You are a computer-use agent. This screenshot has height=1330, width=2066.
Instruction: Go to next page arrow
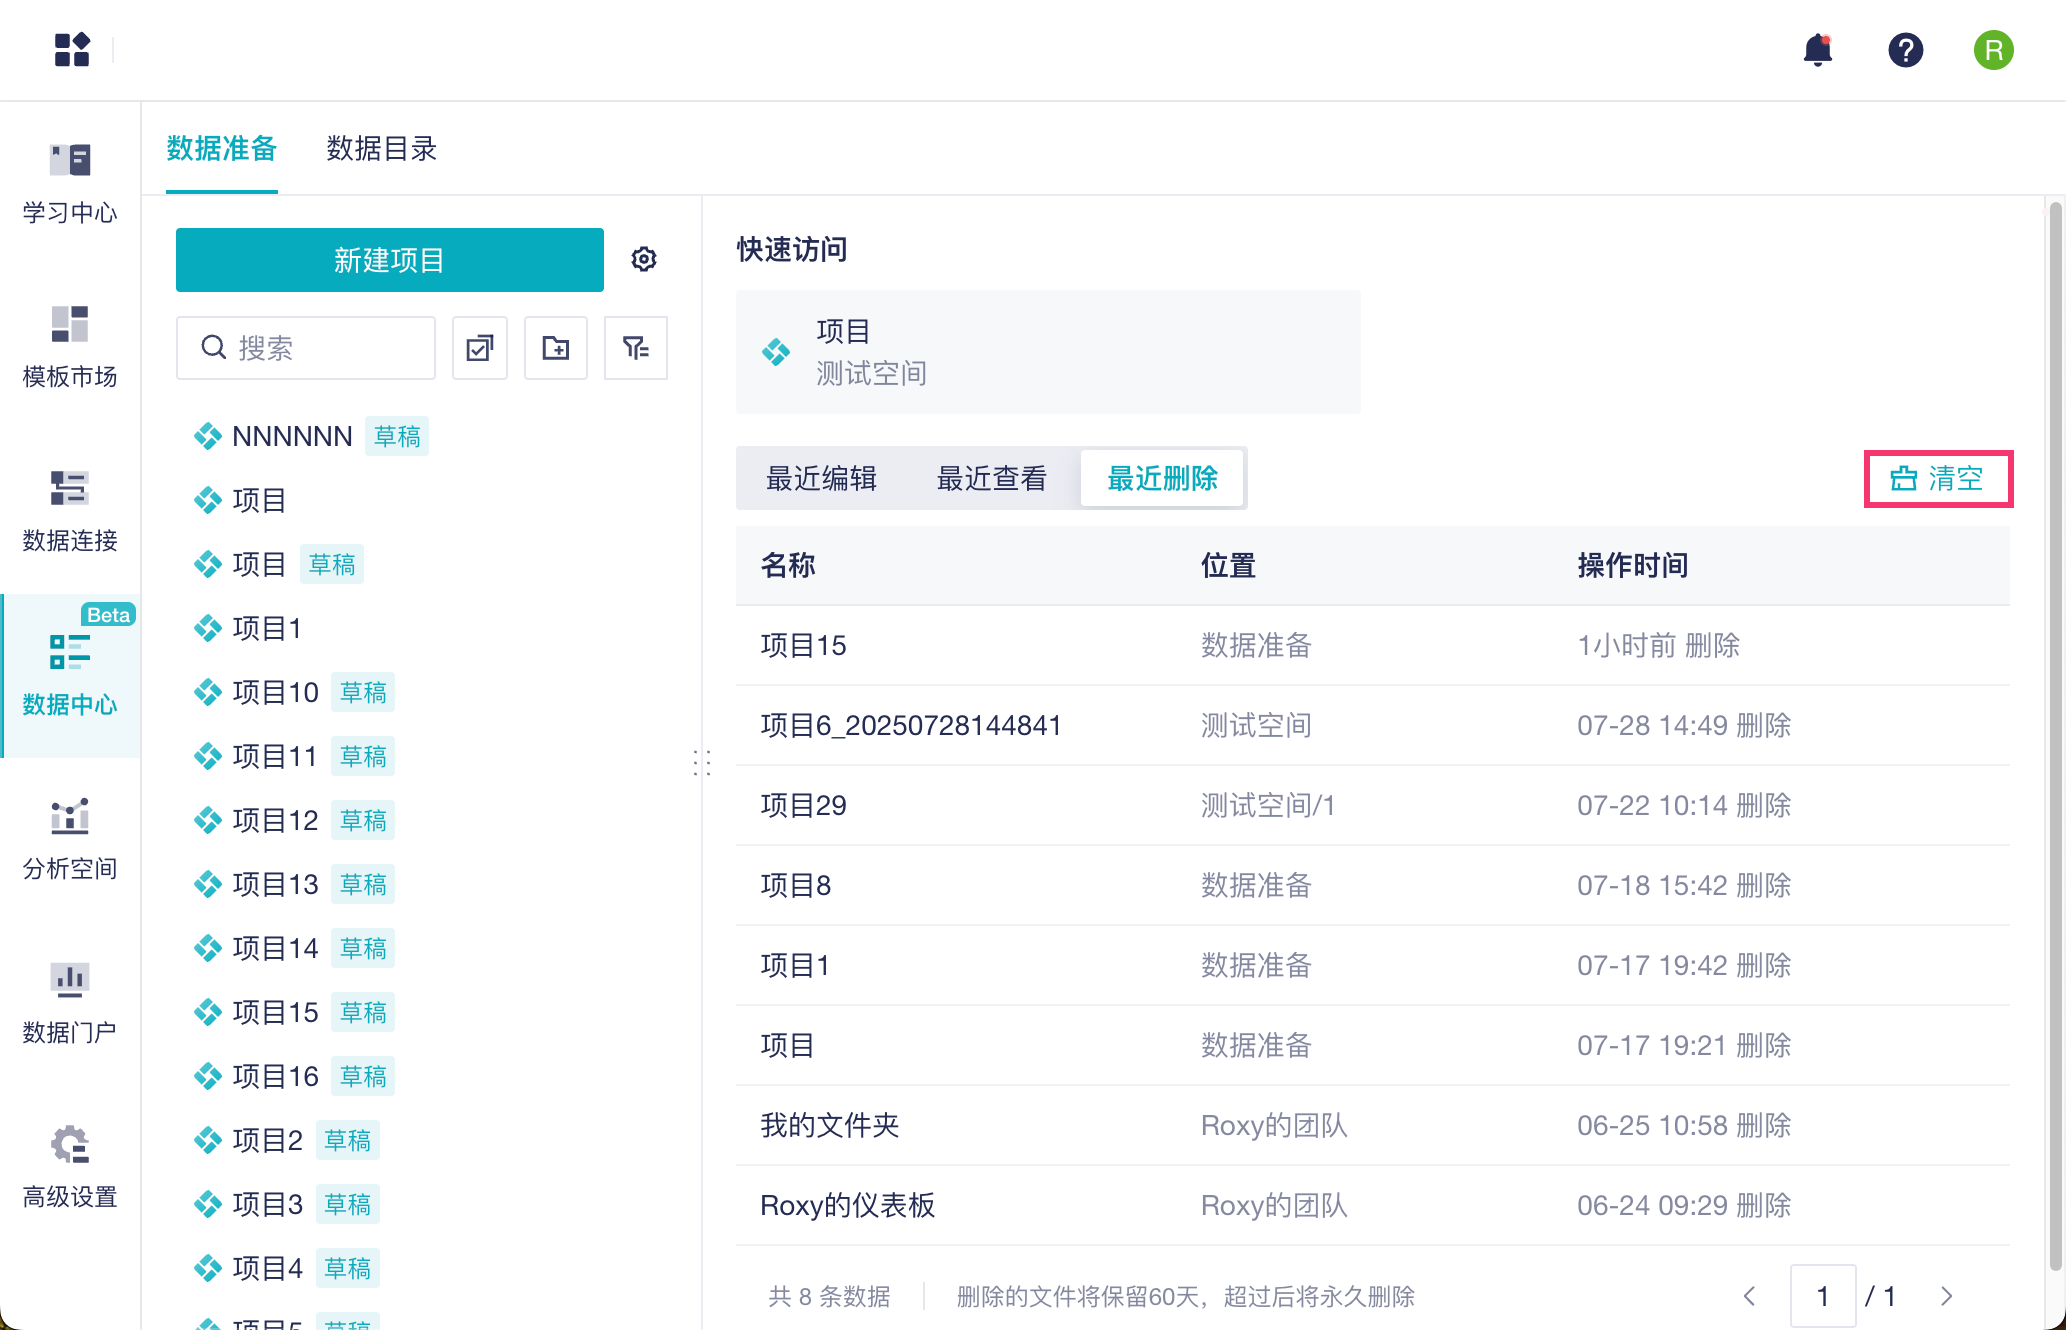click(1946, 1297)
